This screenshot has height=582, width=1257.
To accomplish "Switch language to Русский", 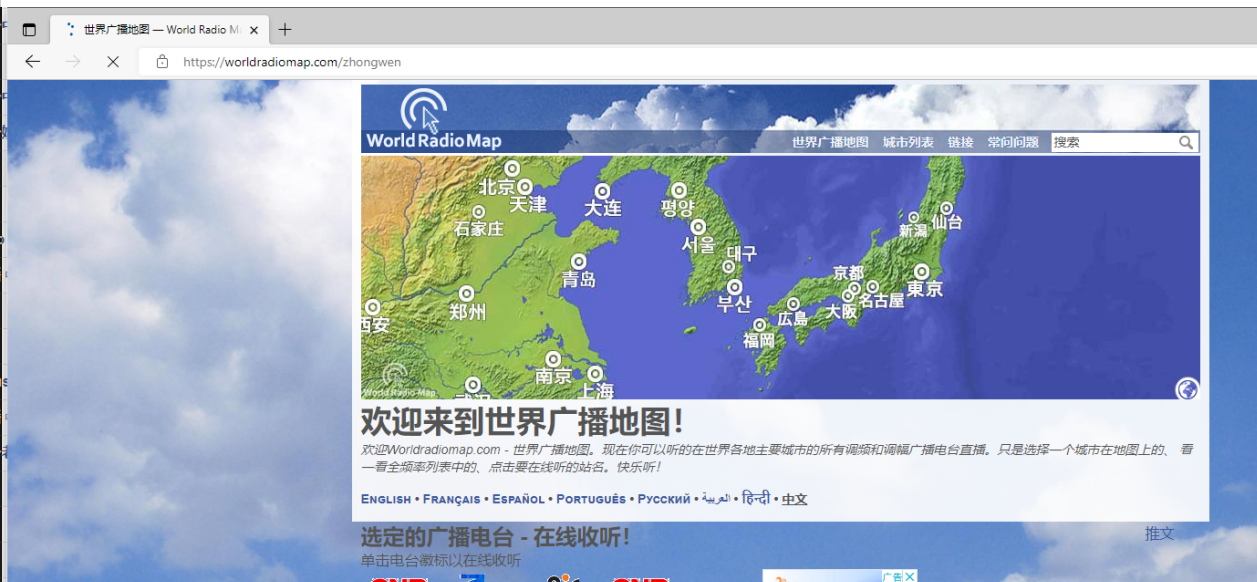I will click(664, 499).
